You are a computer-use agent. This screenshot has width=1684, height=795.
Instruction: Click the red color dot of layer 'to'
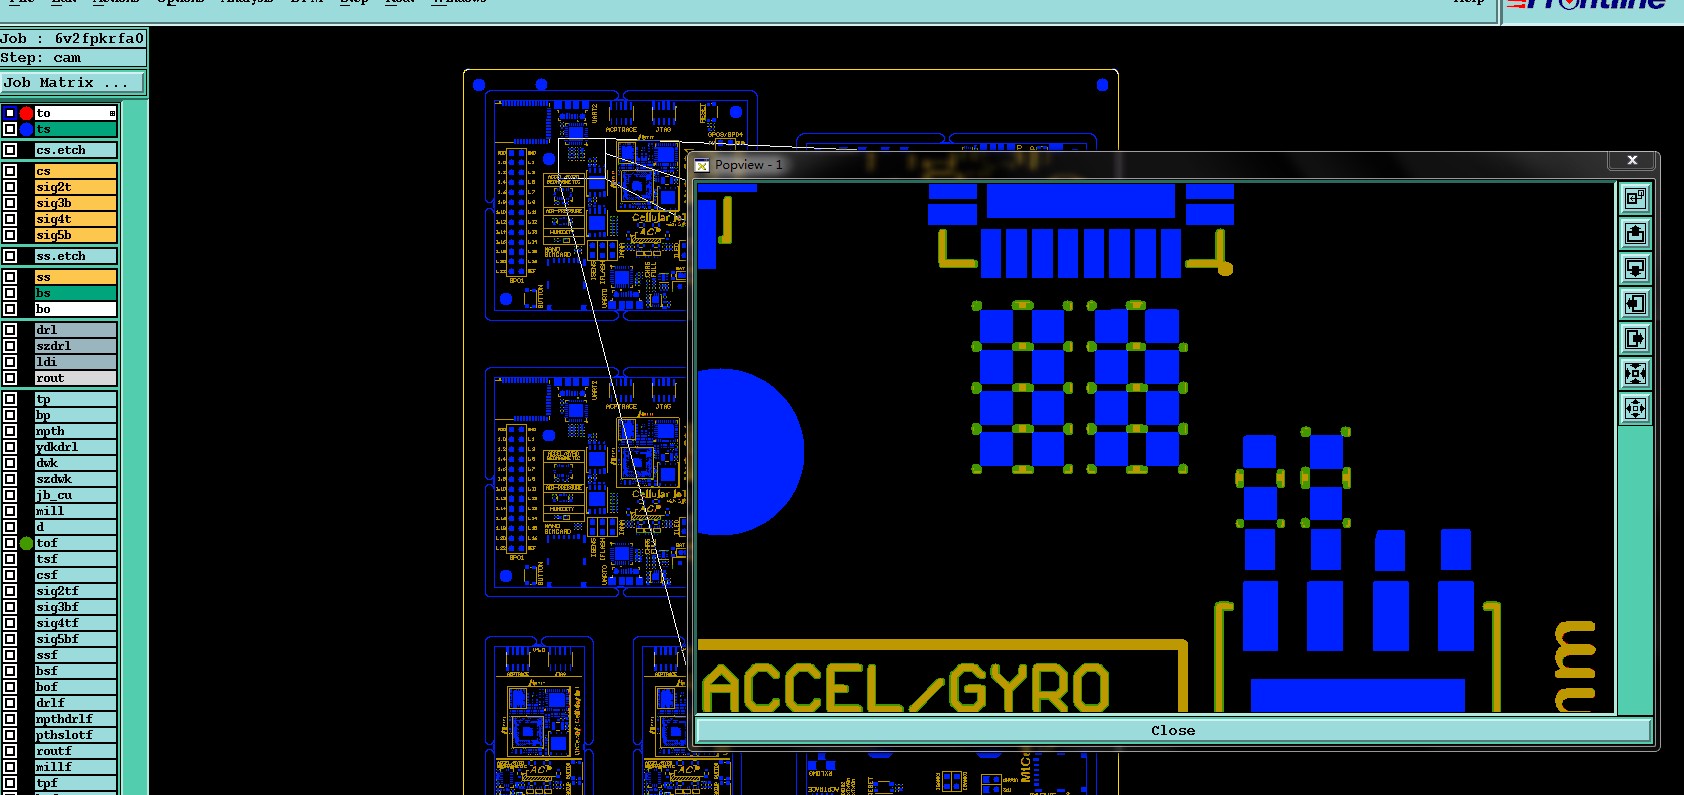pos(26,113)
